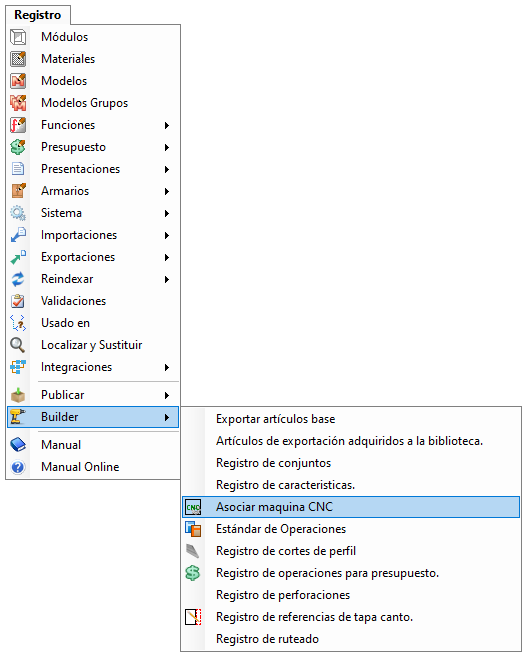
Task: Click the Presupuesto dollar icon
Action: [18, 147]
